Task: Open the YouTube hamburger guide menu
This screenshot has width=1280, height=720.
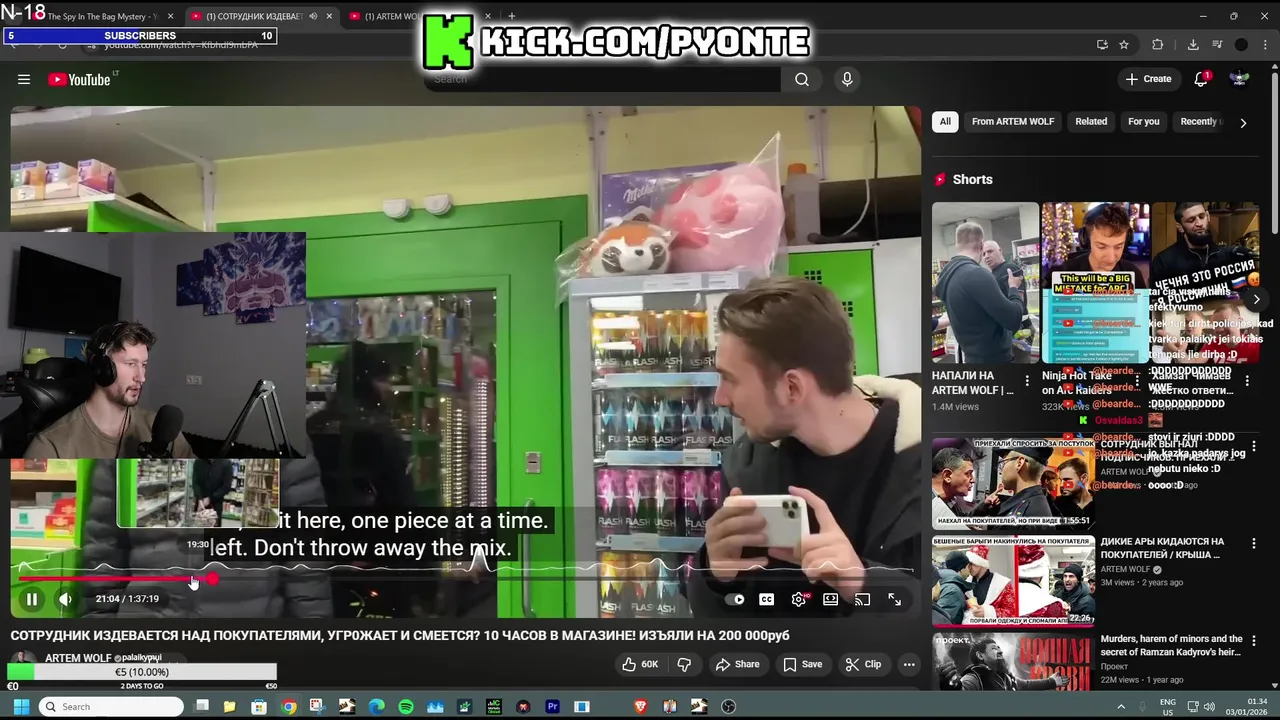Action: pos(24,79)
